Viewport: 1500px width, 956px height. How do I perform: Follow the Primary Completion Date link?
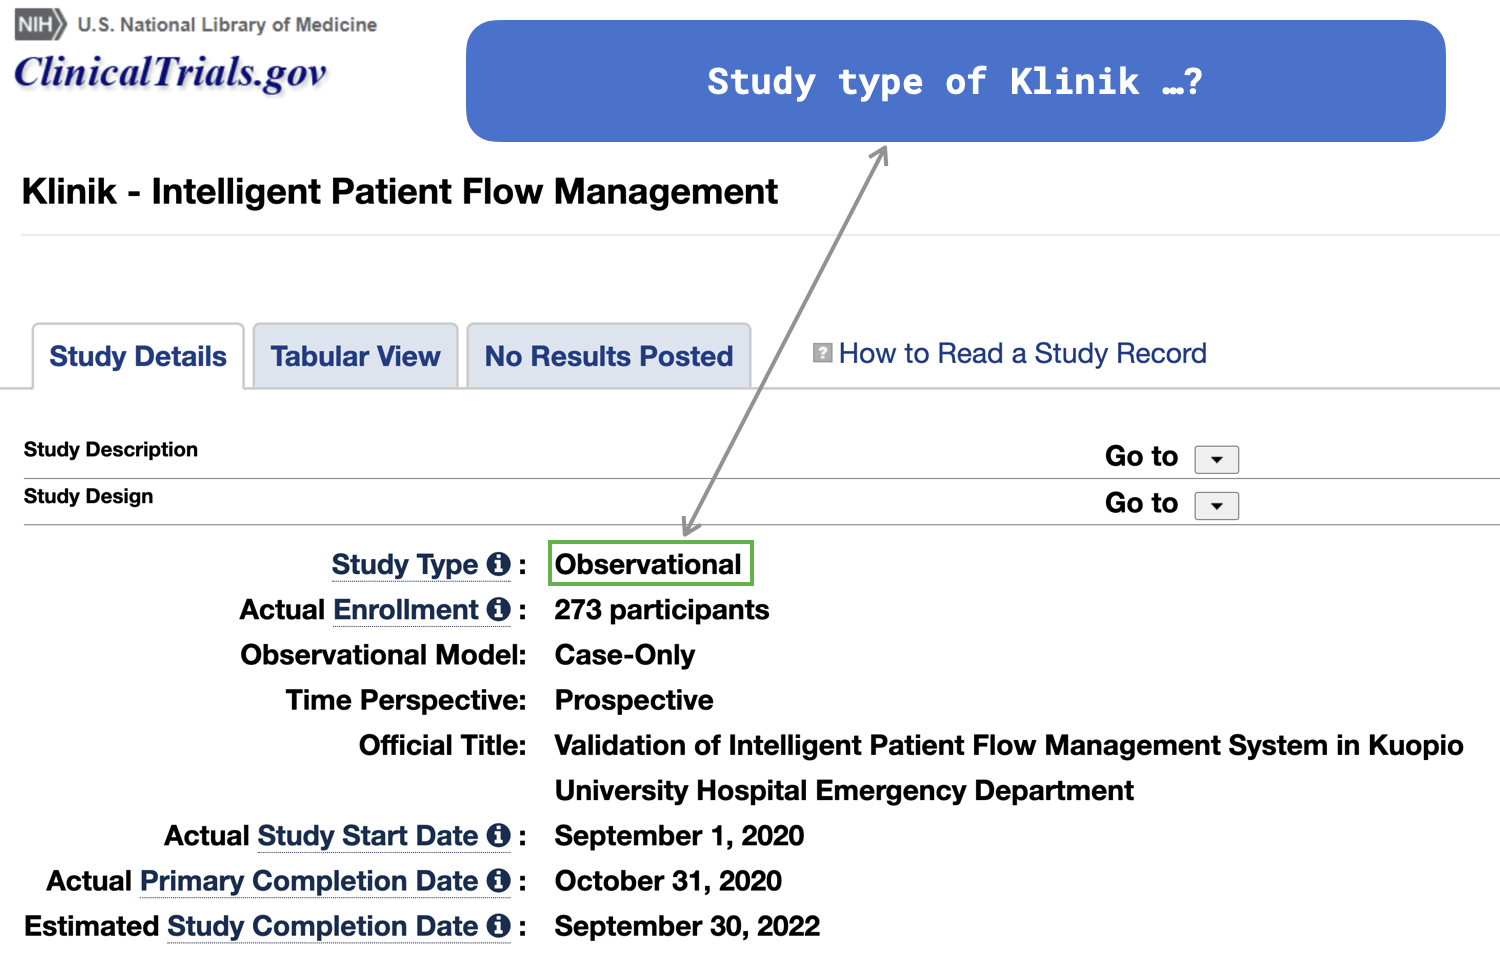coord(309,881)
